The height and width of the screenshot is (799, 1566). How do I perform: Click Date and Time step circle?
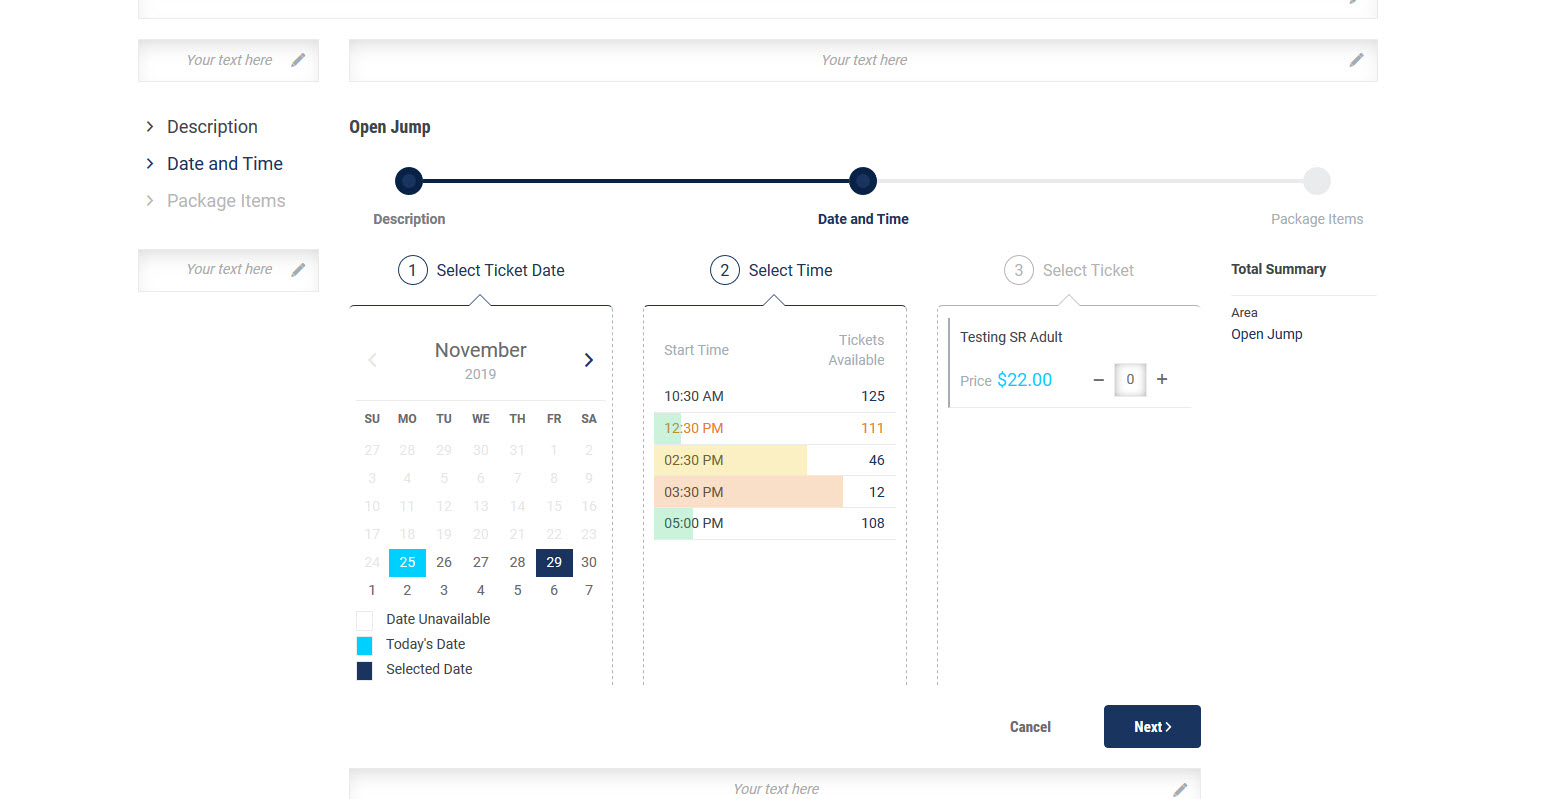click(863, 181)
